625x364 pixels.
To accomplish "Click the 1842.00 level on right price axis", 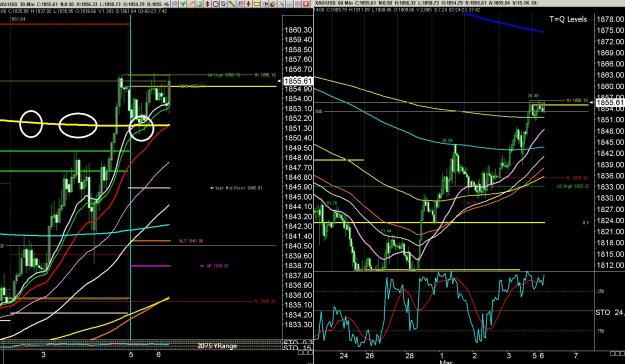I will pyautogui.click(x=611, y=153).
